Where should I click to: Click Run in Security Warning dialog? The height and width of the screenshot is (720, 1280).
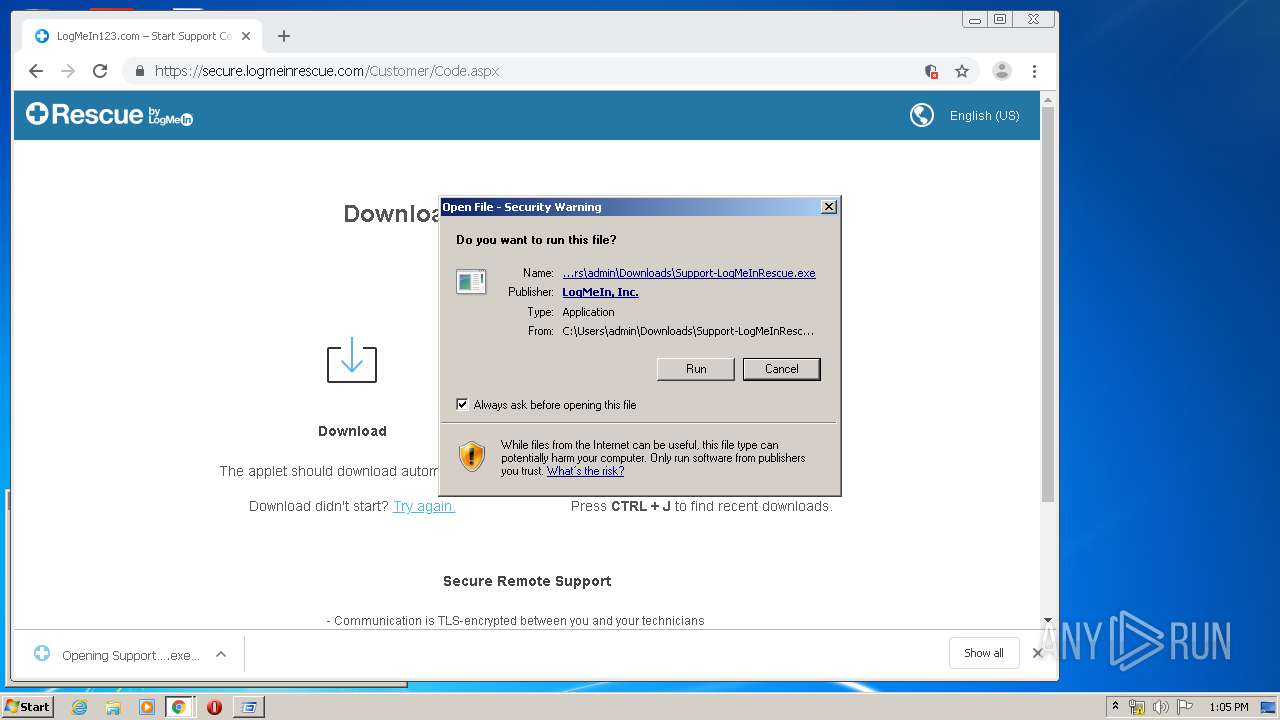click(696, 369)
